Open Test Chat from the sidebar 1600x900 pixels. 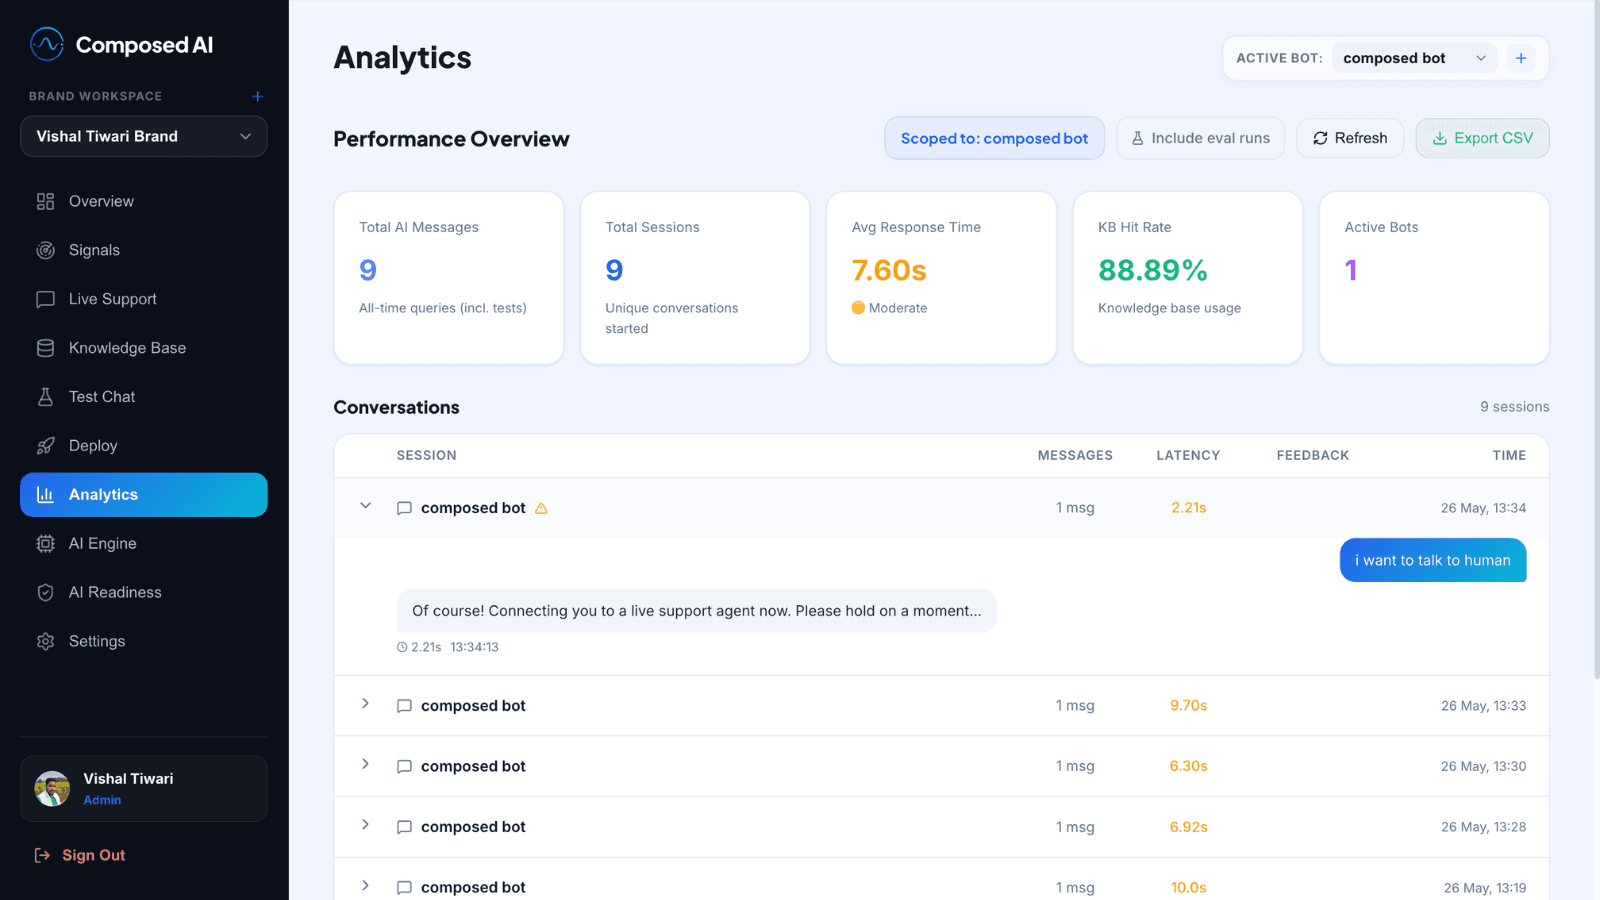[144, 397]
